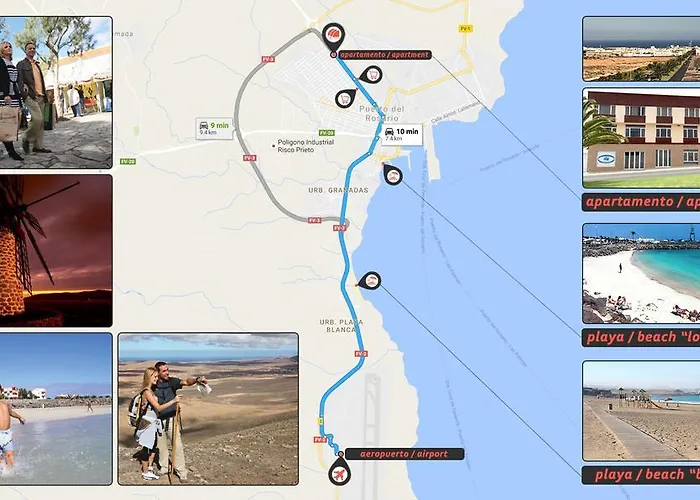Click the 'apartamento / apartment' map label
The width and height of the screenshot is (700, 500).
(x=384, y=55)
